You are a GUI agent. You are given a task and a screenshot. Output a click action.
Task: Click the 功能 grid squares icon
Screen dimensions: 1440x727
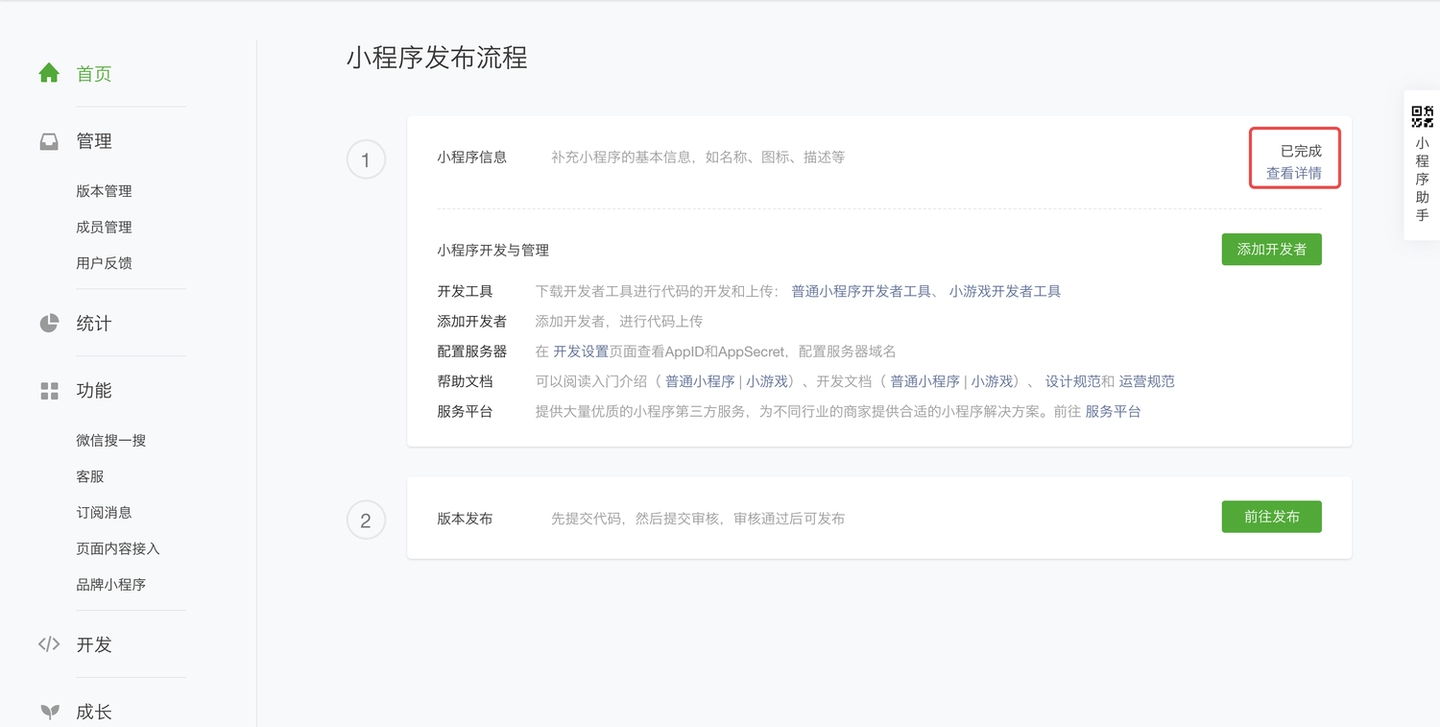click(49, 391)
